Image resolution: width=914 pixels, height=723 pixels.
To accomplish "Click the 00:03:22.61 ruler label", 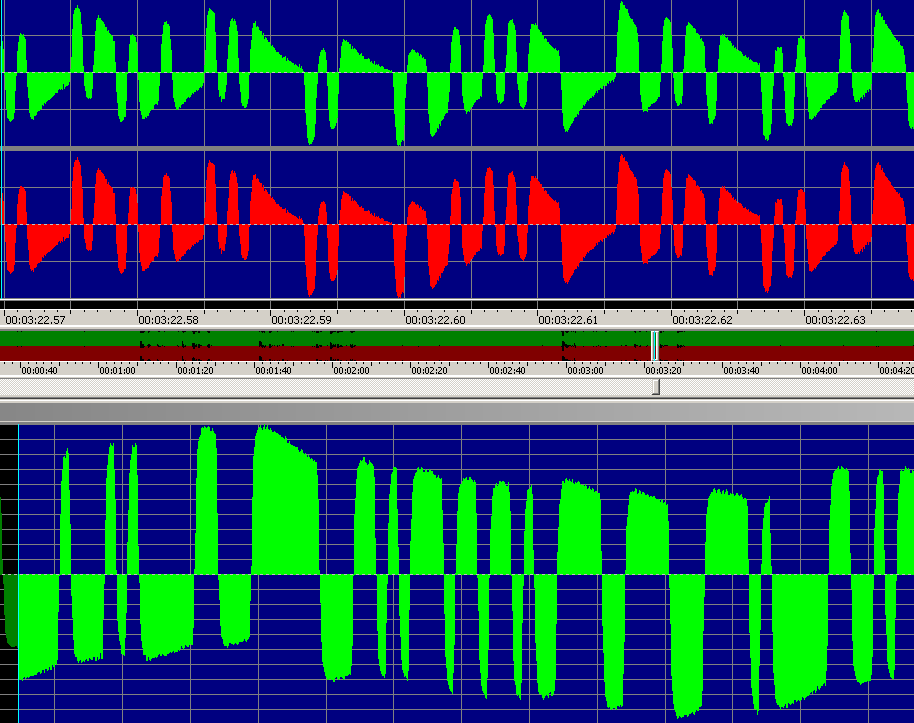I will 568,320.
